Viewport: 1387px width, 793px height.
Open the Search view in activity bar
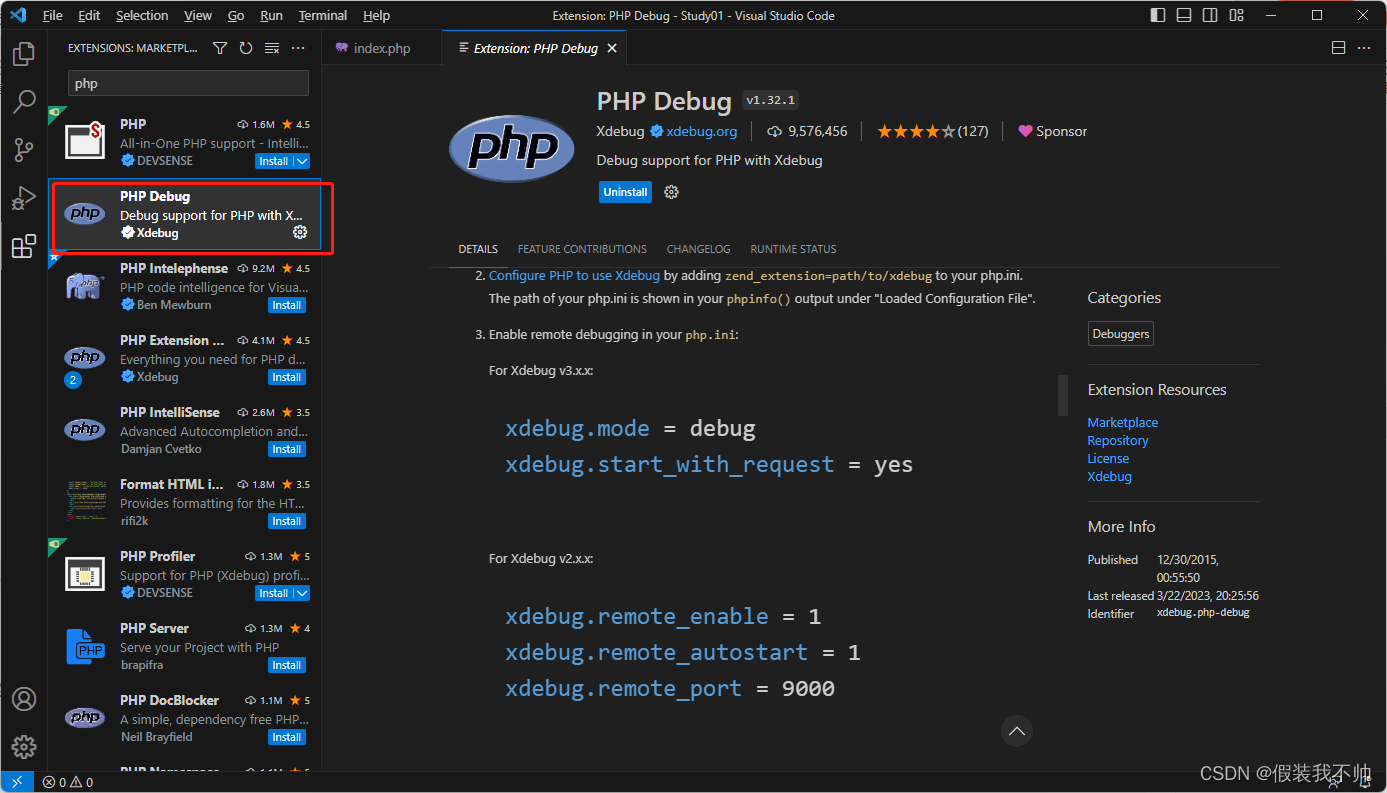tap(24, 102)
